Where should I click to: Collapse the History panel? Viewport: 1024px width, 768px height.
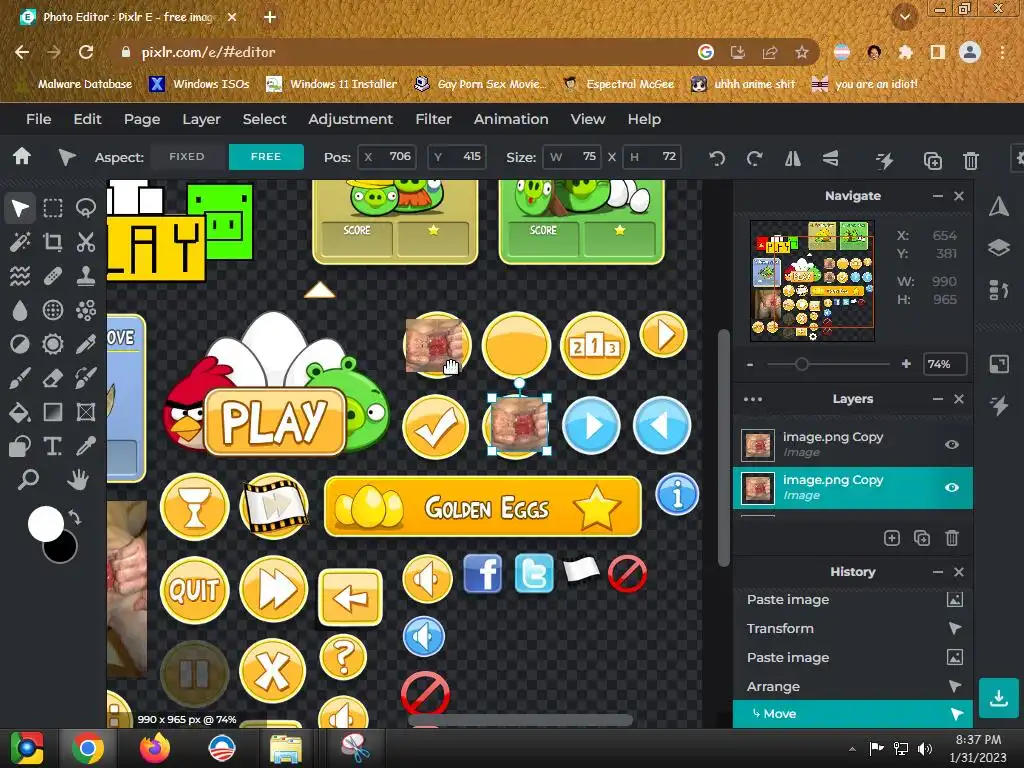[938, 572]
